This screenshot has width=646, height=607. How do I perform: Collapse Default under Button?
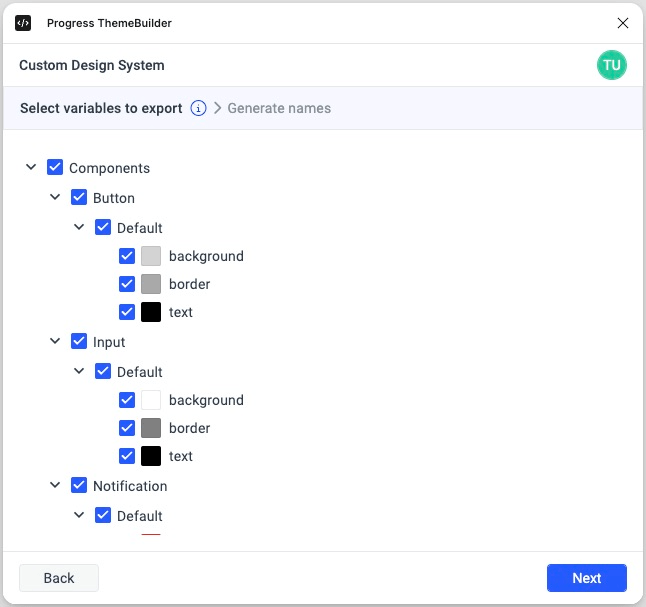[79, 227]
